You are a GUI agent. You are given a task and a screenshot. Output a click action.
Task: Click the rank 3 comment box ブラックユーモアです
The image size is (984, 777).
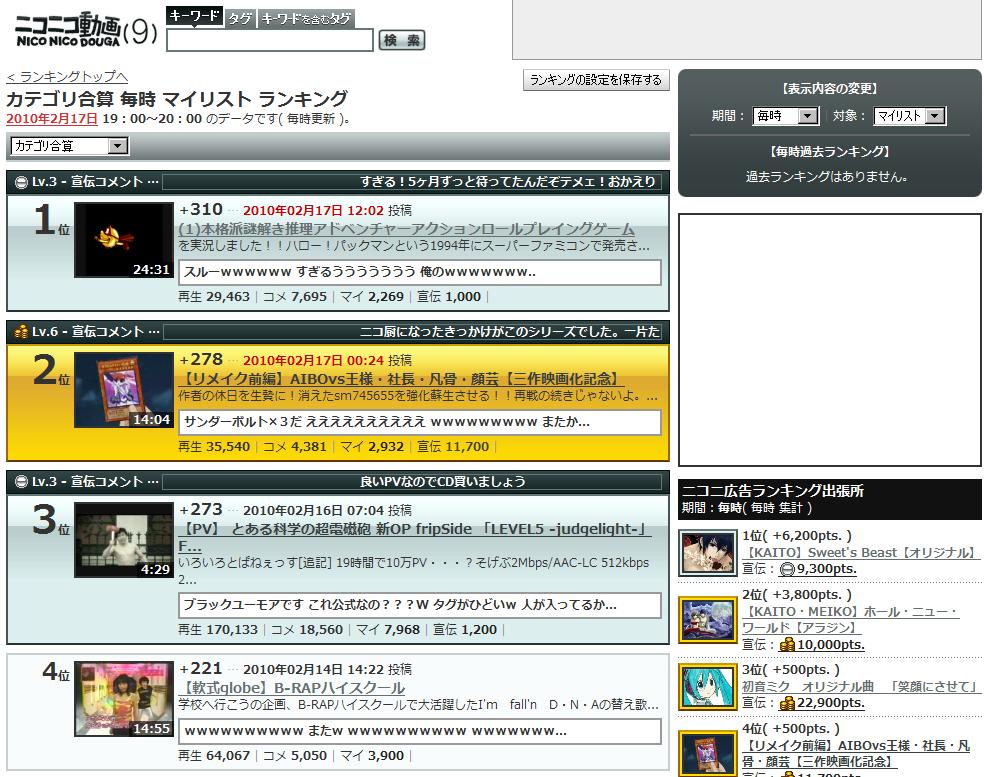pyautogui.click(x=420, y=605)
